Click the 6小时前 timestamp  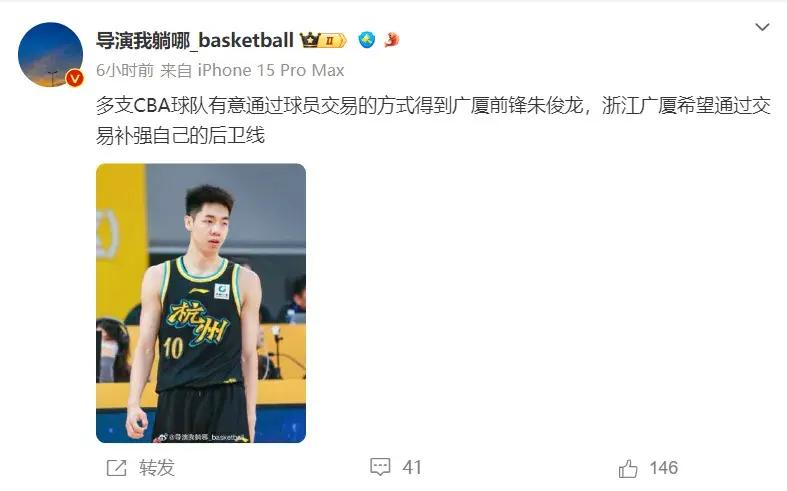click(x=125, y=70)
